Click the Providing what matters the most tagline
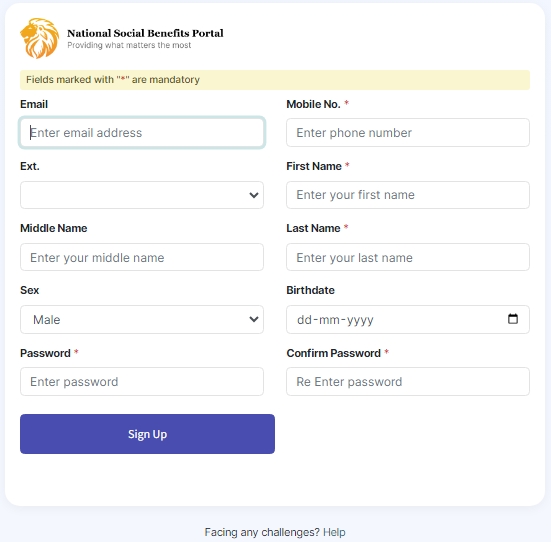551x542 pixels. point(129,45)
